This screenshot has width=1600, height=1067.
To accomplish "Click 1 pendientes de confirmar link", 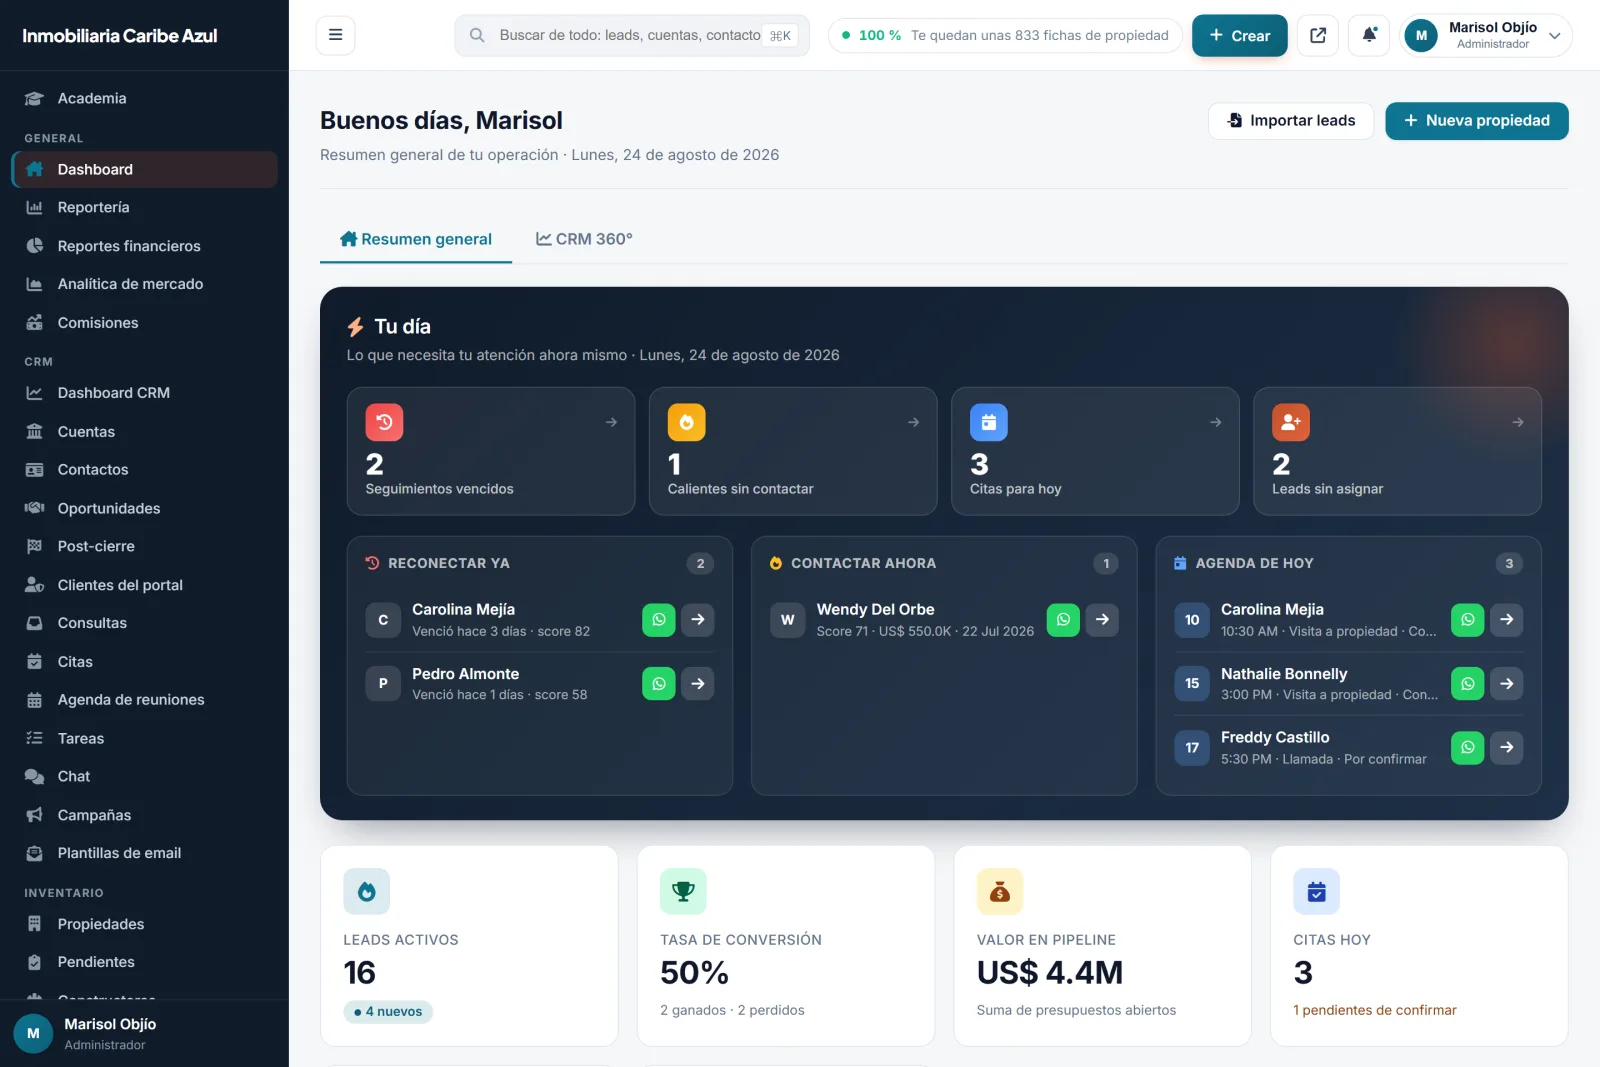I will tap(1374, 1010).
